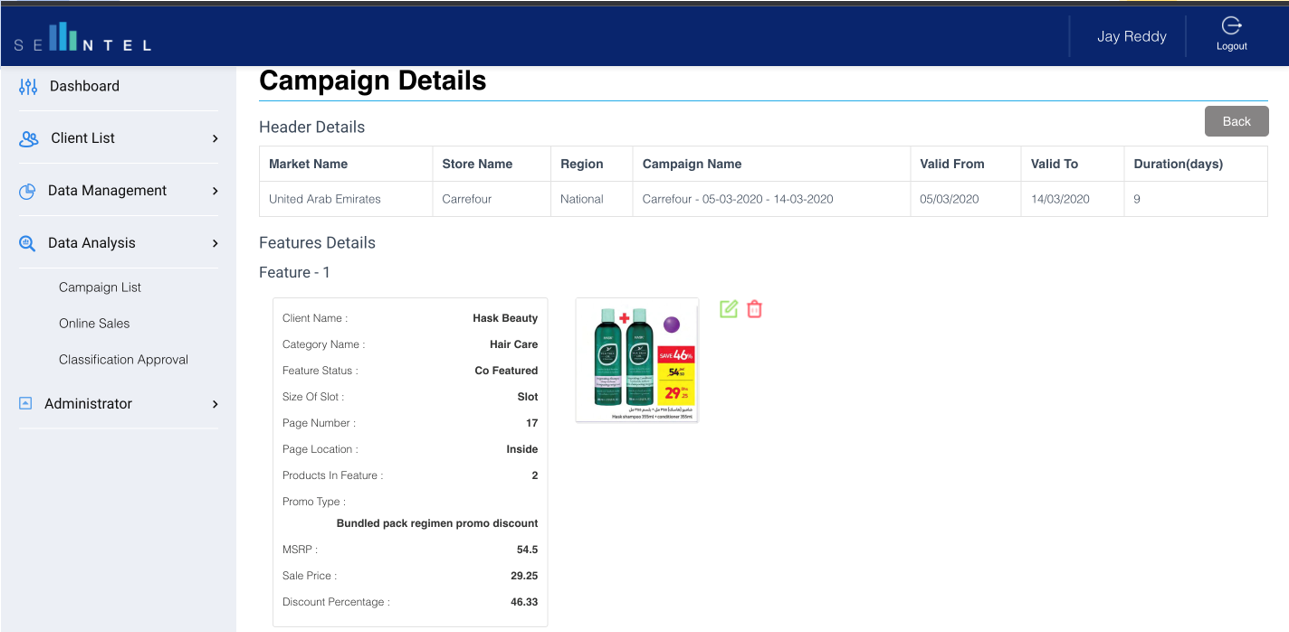Open Online Sales submenu item
Image resolution: width=1289 pixels, height=632 pixels.
pos(94,323)
